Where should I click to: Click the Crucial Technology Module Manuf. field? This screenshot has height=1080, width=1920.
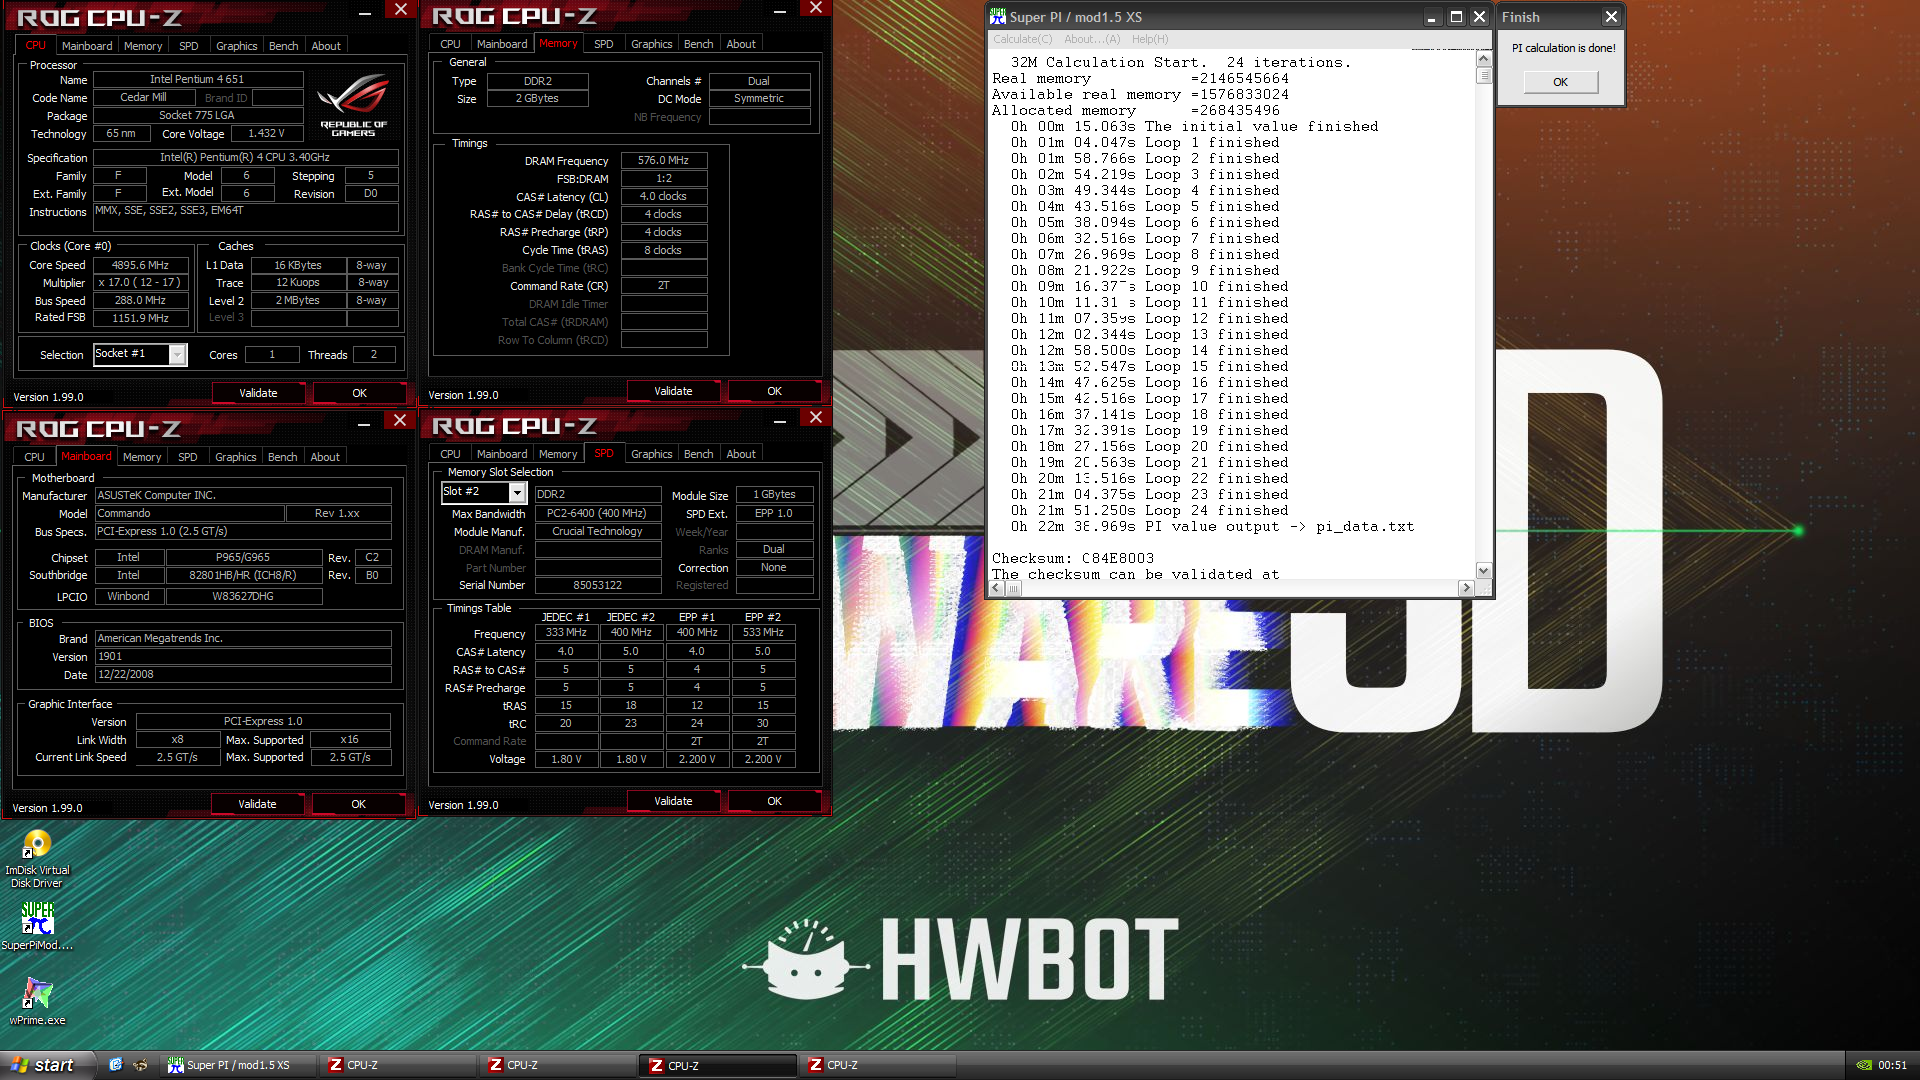pyautogui.click(x=598, y=532)
